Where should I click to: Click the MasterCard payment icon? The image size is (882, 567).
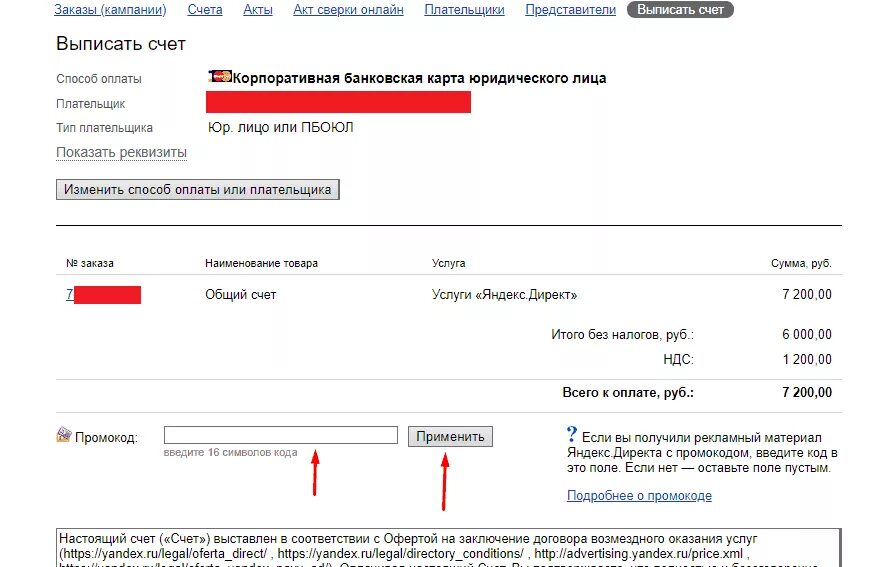point(219,76)
